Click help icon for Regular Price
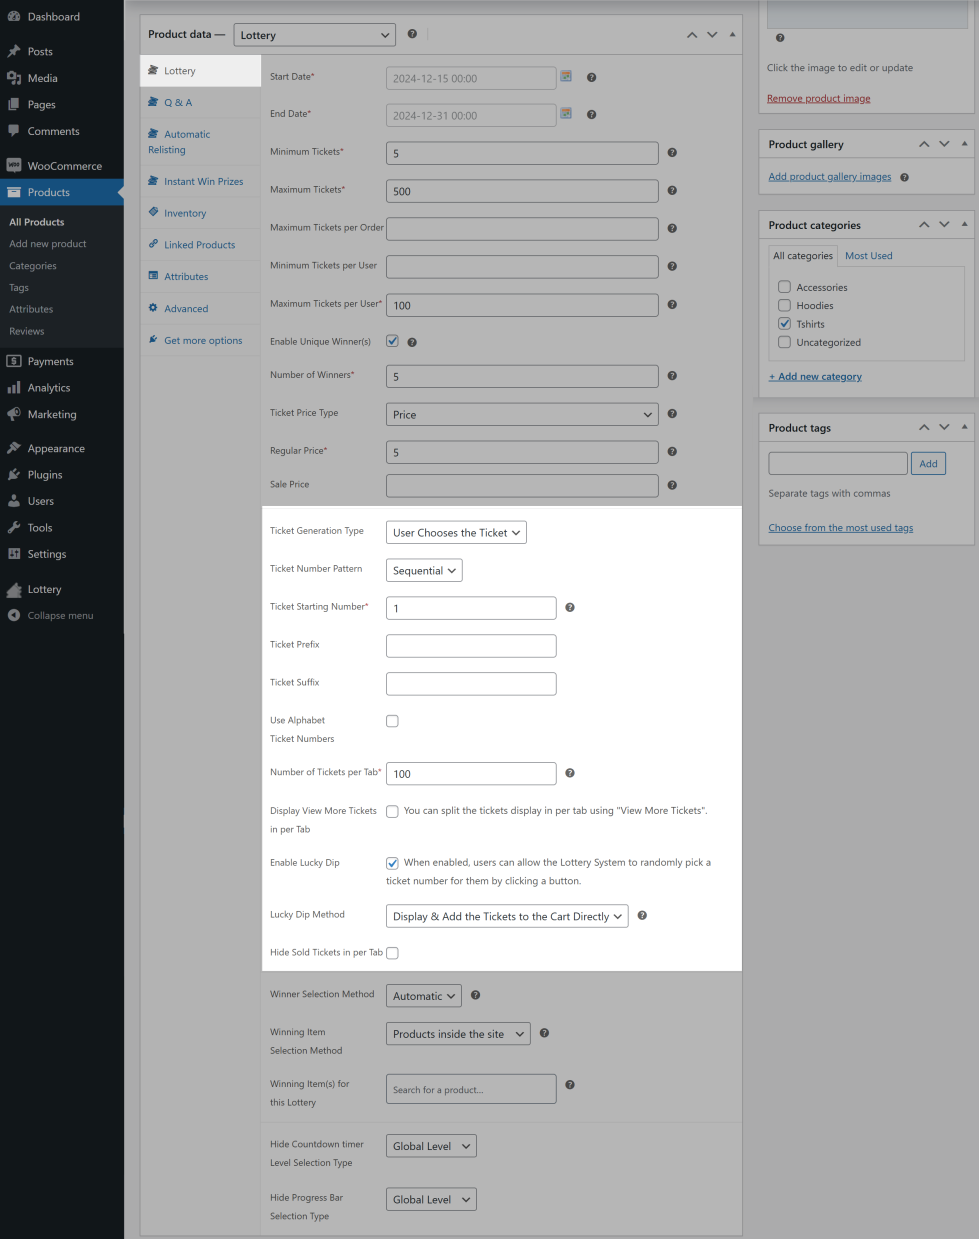The image size is (979, 1239). (672, 451)
